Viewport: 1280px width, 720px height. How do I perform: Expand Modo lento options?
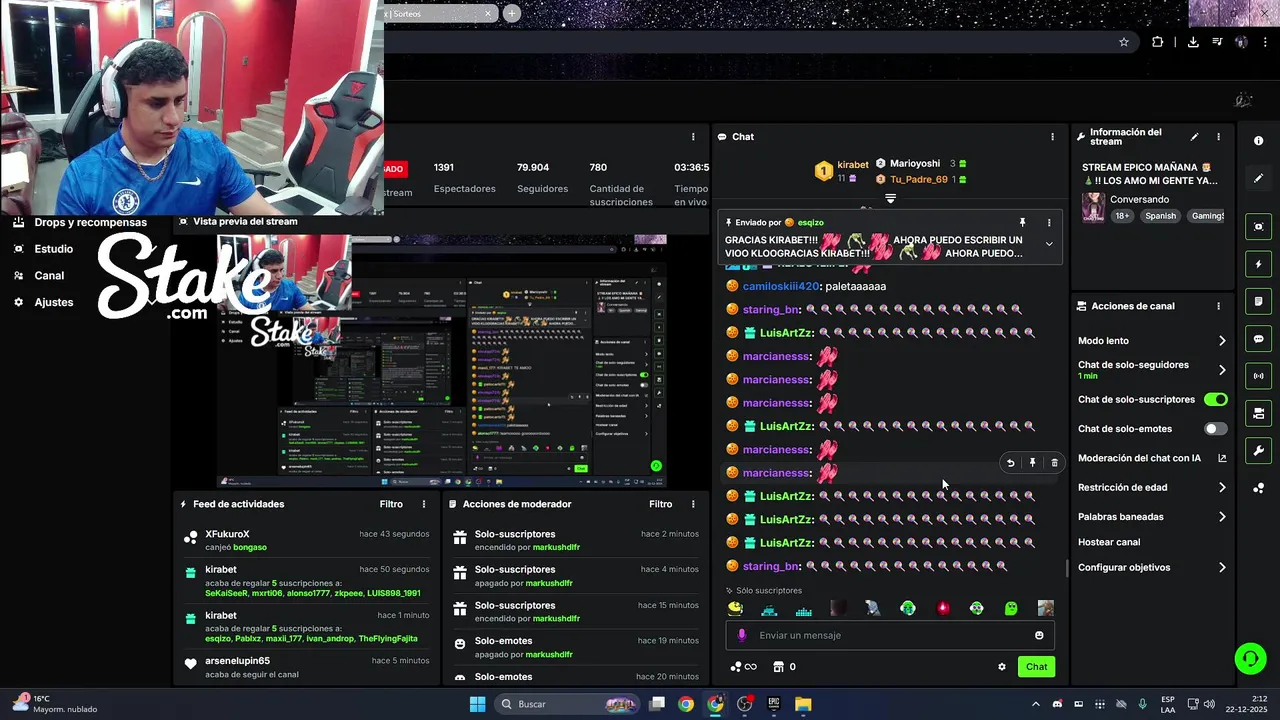point(1222,341)
